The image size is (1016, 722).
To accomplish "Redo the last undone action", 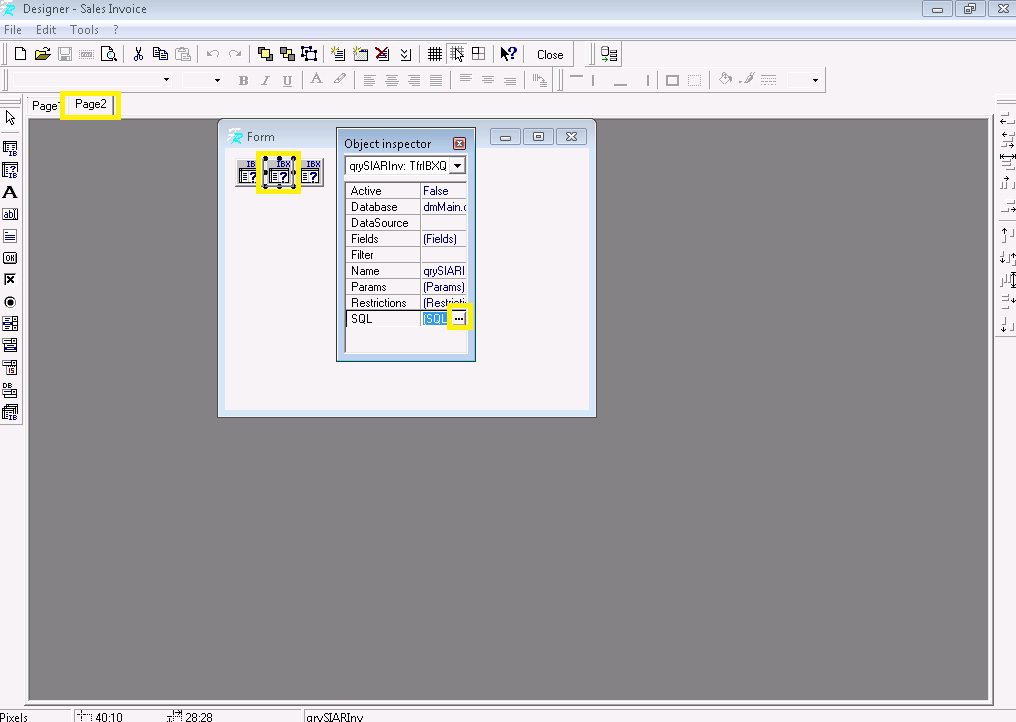I will tap(235, 54).
